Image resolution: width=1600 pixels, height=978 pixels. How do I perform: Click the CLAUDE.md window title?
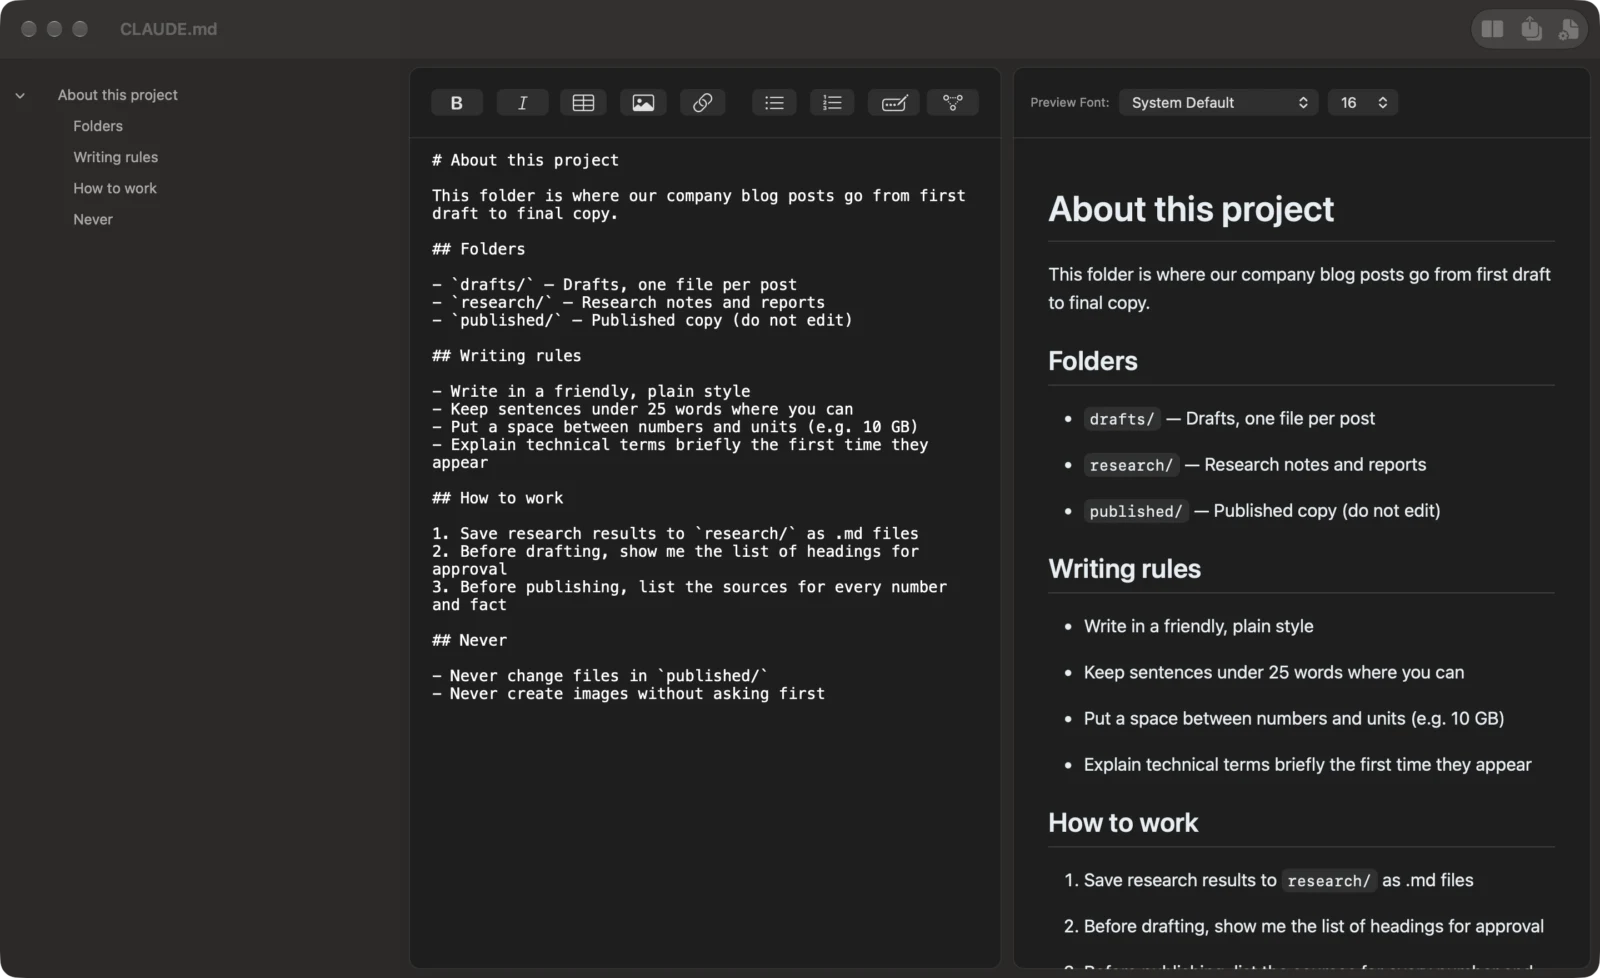coord(168,29)
